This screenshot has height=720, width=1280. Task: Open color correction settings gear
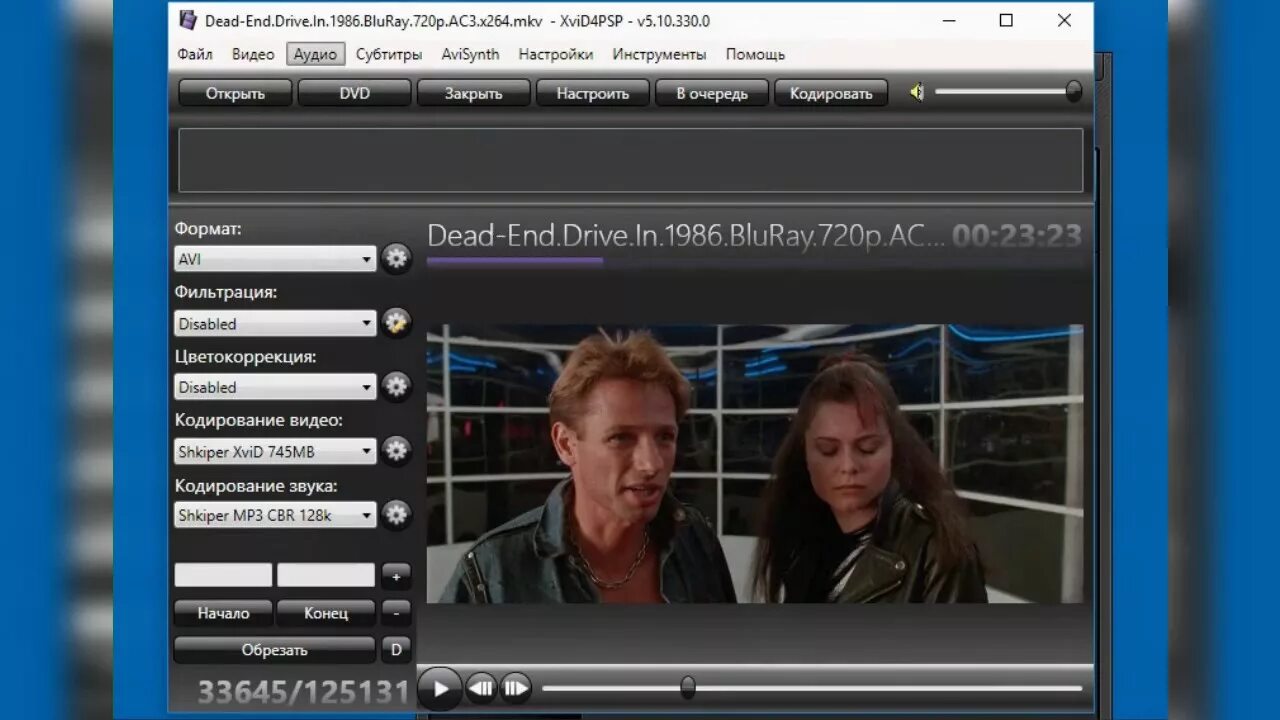pyautogui.click(x=397, y=386)
